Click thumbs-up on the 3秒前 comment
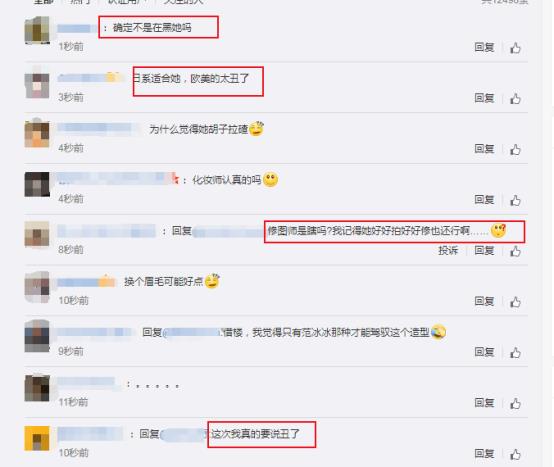Screen dimensions: 554x467 pyautogui.click(x=515, y=99)
